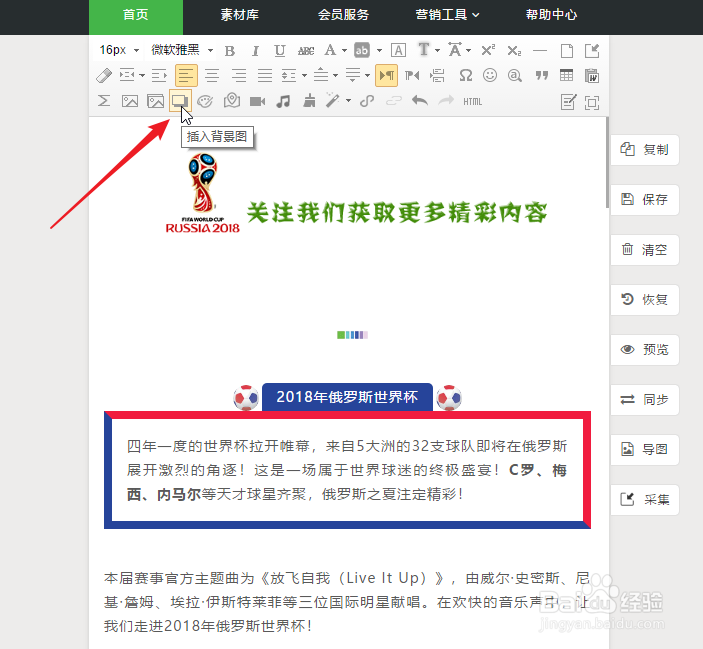Click the editor vertical scrollbar
This screenshot has width=703, height=649.
point(607,162)
